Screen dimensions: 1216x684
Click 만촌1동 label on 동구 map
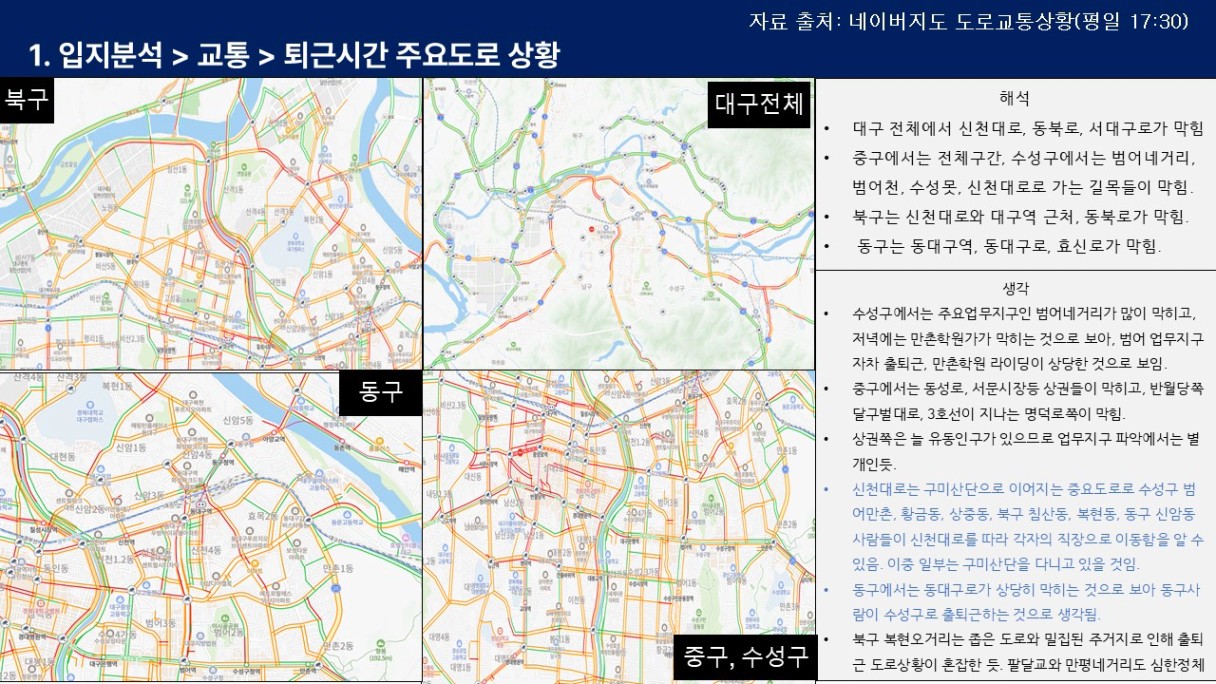click(x=337, y=568)
